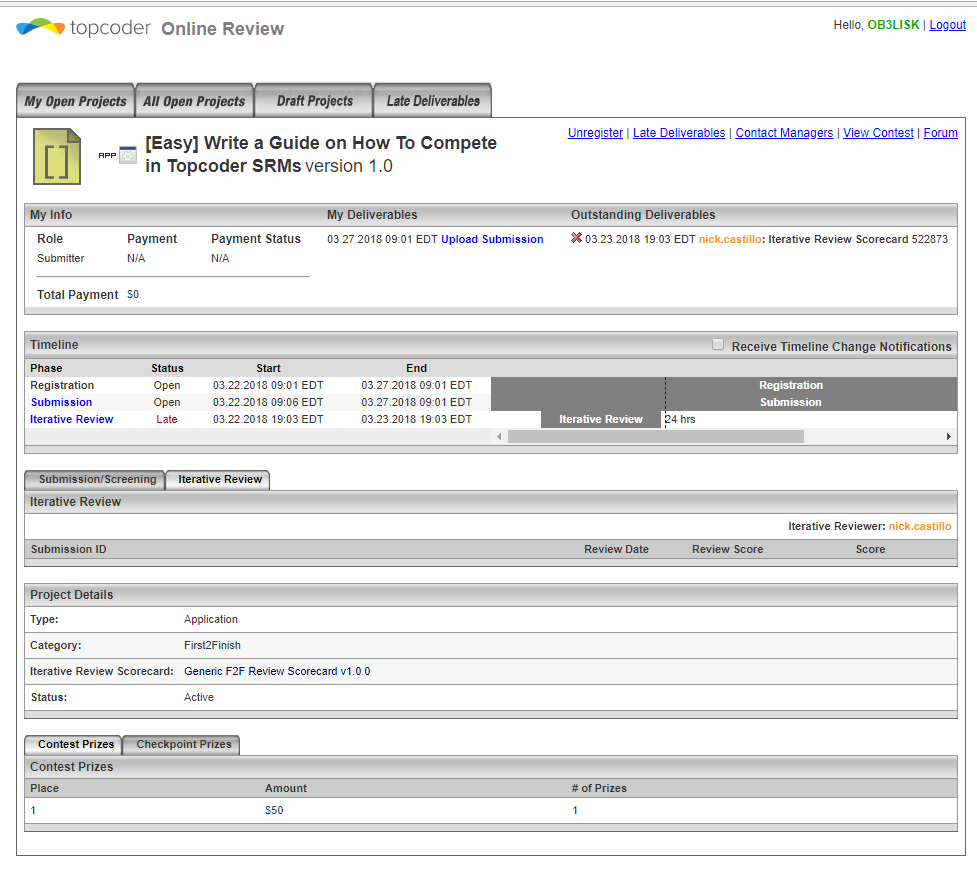Open nick.castillo Iterative Reviewer link
This screenshot has width=977, height=869.
tap(920, 526)
